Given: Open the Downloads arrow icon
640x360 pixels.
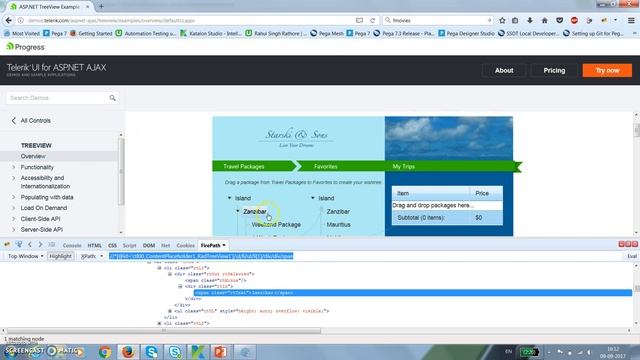Looking at the screenshot, I should click(x=530, y=20).
